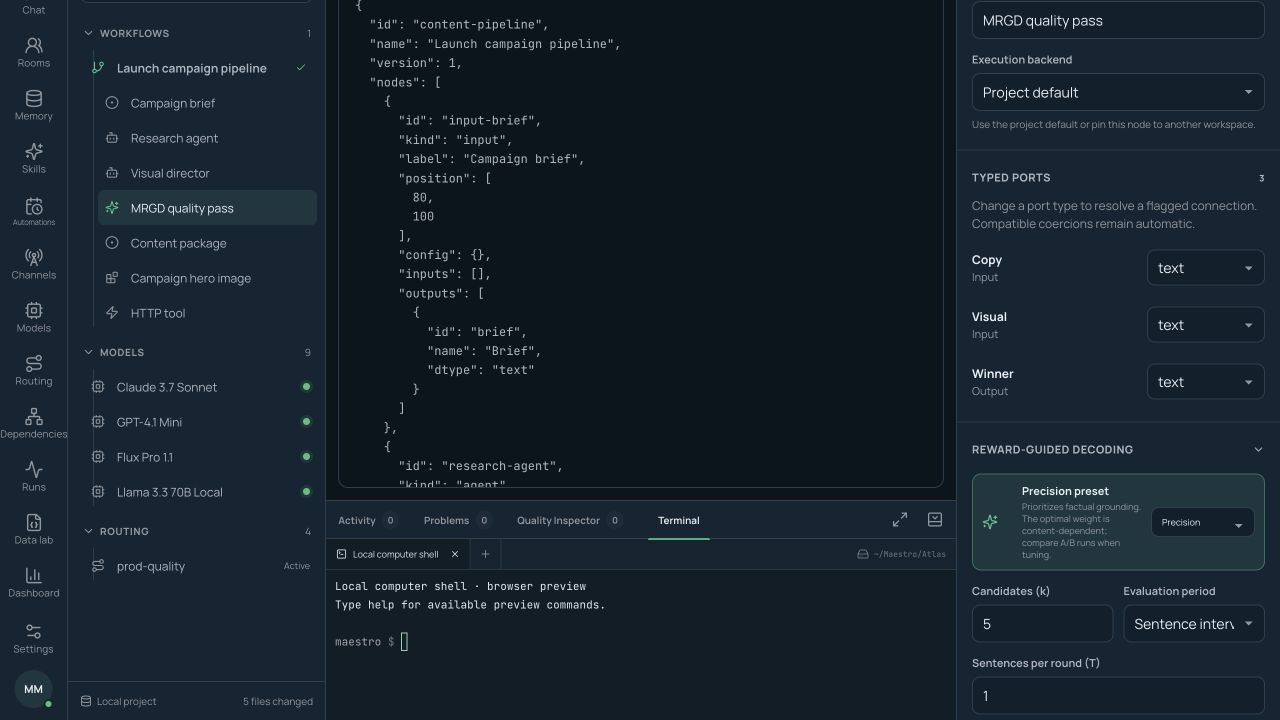The height and width of the screenshot is (720, 1280).
Task: Collapse the Workflows section
Action: (x=88, y=33)
